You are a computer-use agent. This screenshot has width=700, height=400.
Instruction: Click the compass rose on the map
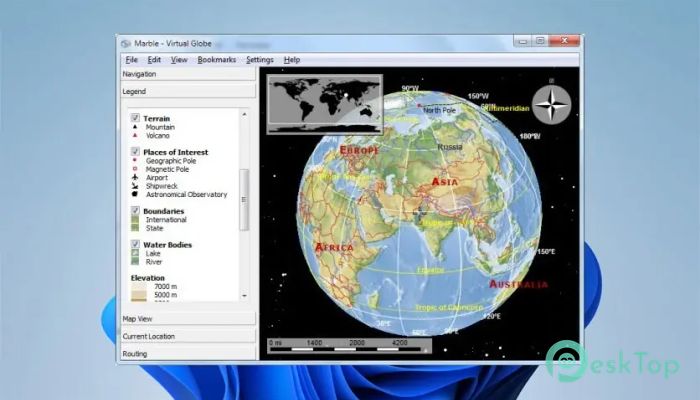552,105
